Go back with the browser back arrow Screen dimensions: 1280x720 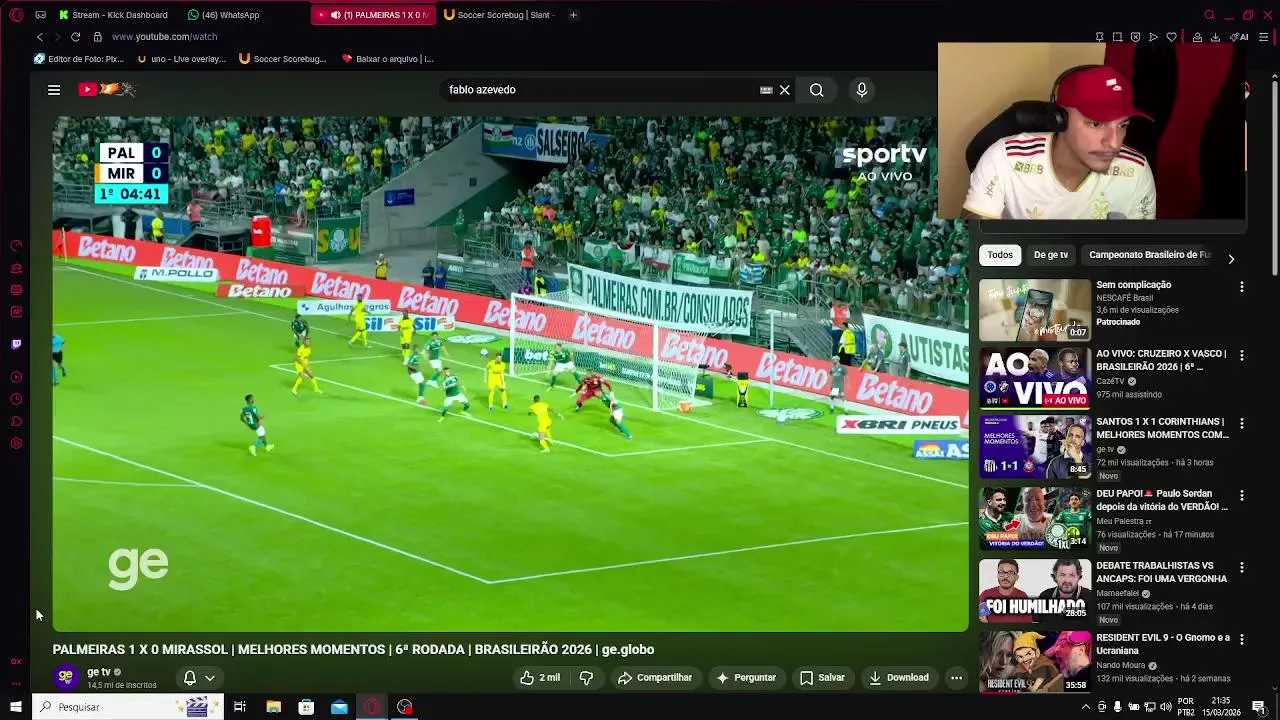coord(40,37)
